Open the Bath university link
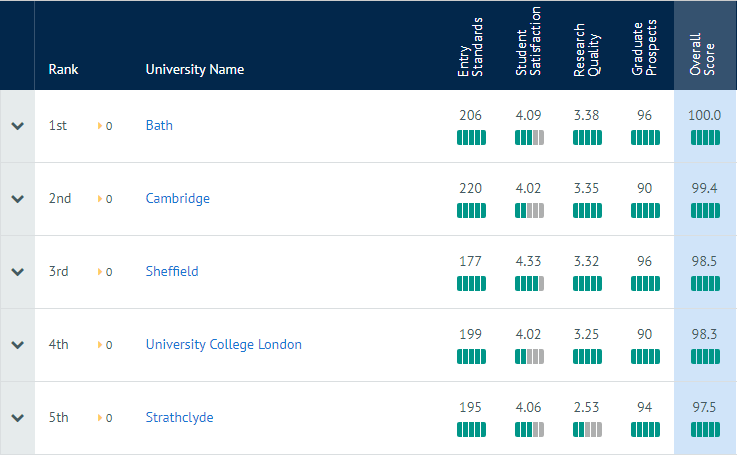Viewport: 737px width, 455px height. [159, 125]
